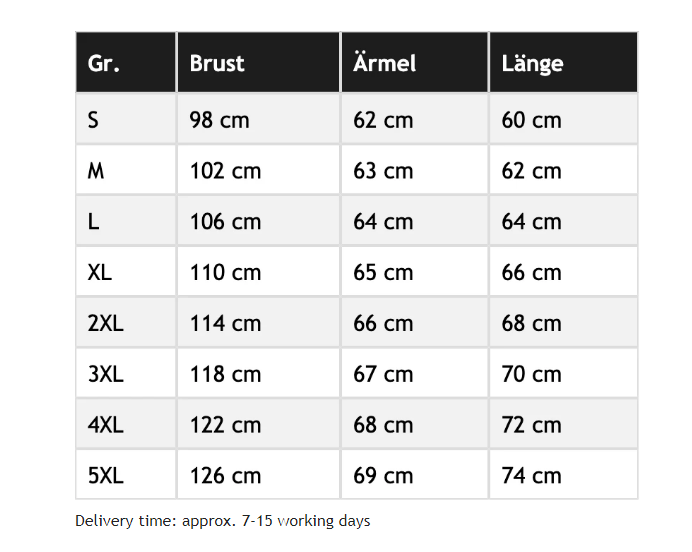The image size is (692, 552).
Task: Select the S size cell
Action: point(94,120)
